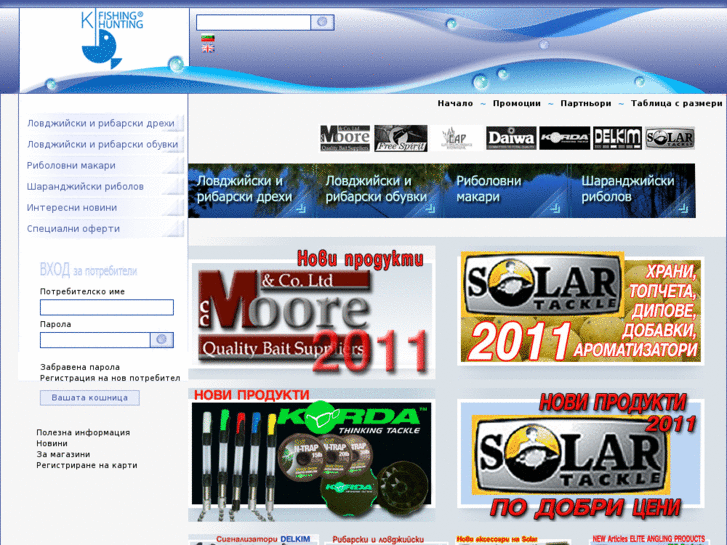Open the Moore brand logo
Image resolution: width=727 pixels, height=545 pixels.
point(345,138)
